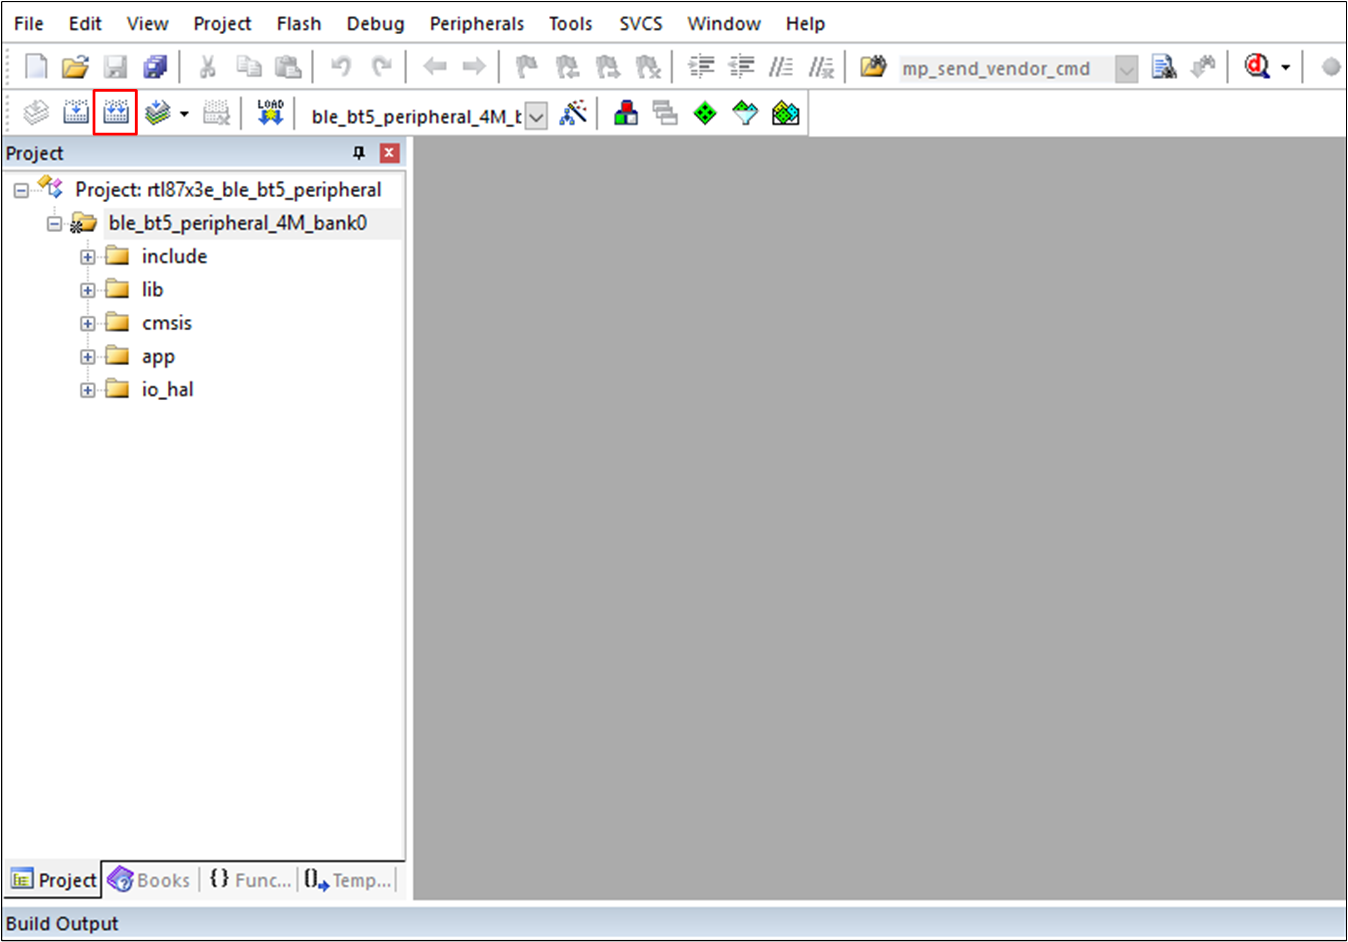This screenshot has width=1348, height=942.
Task: Open Manage Project Items colored blocks icon
Action: point(626,113)
